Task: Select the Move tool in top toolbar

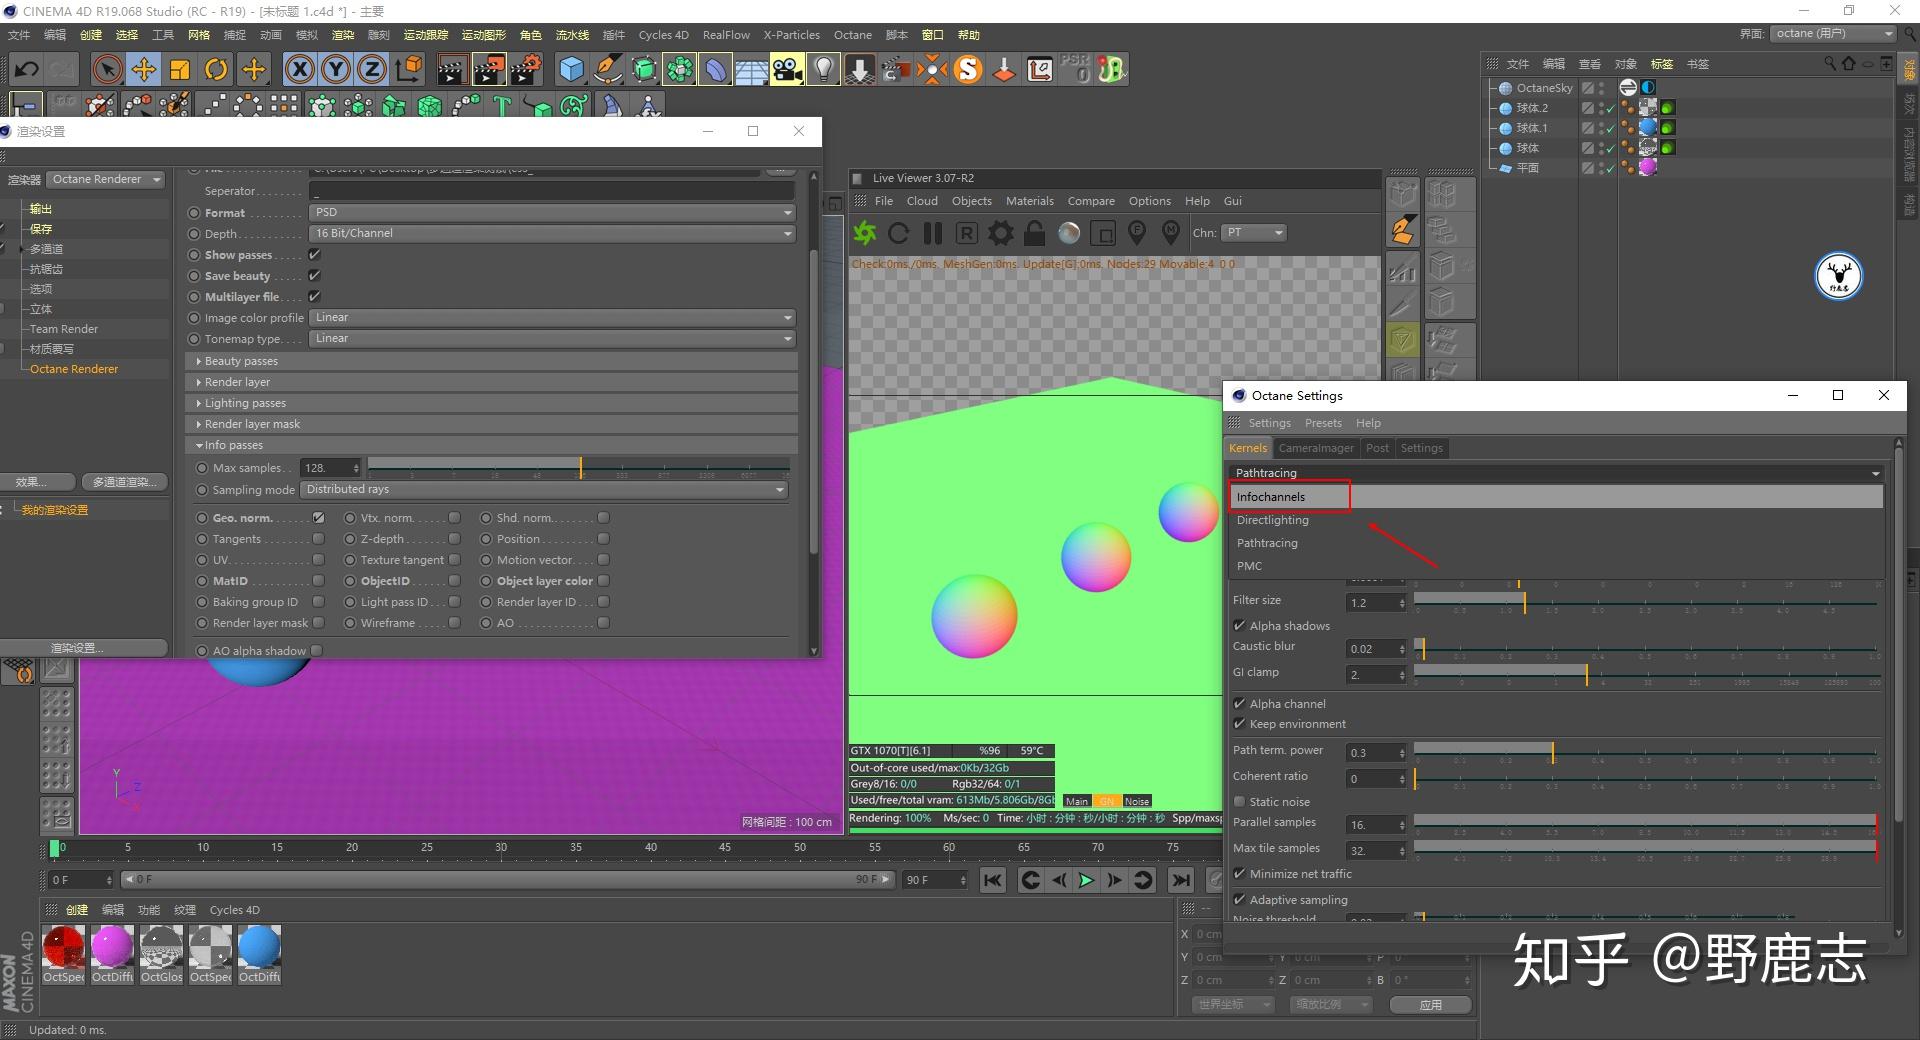Action: point(143,69)
